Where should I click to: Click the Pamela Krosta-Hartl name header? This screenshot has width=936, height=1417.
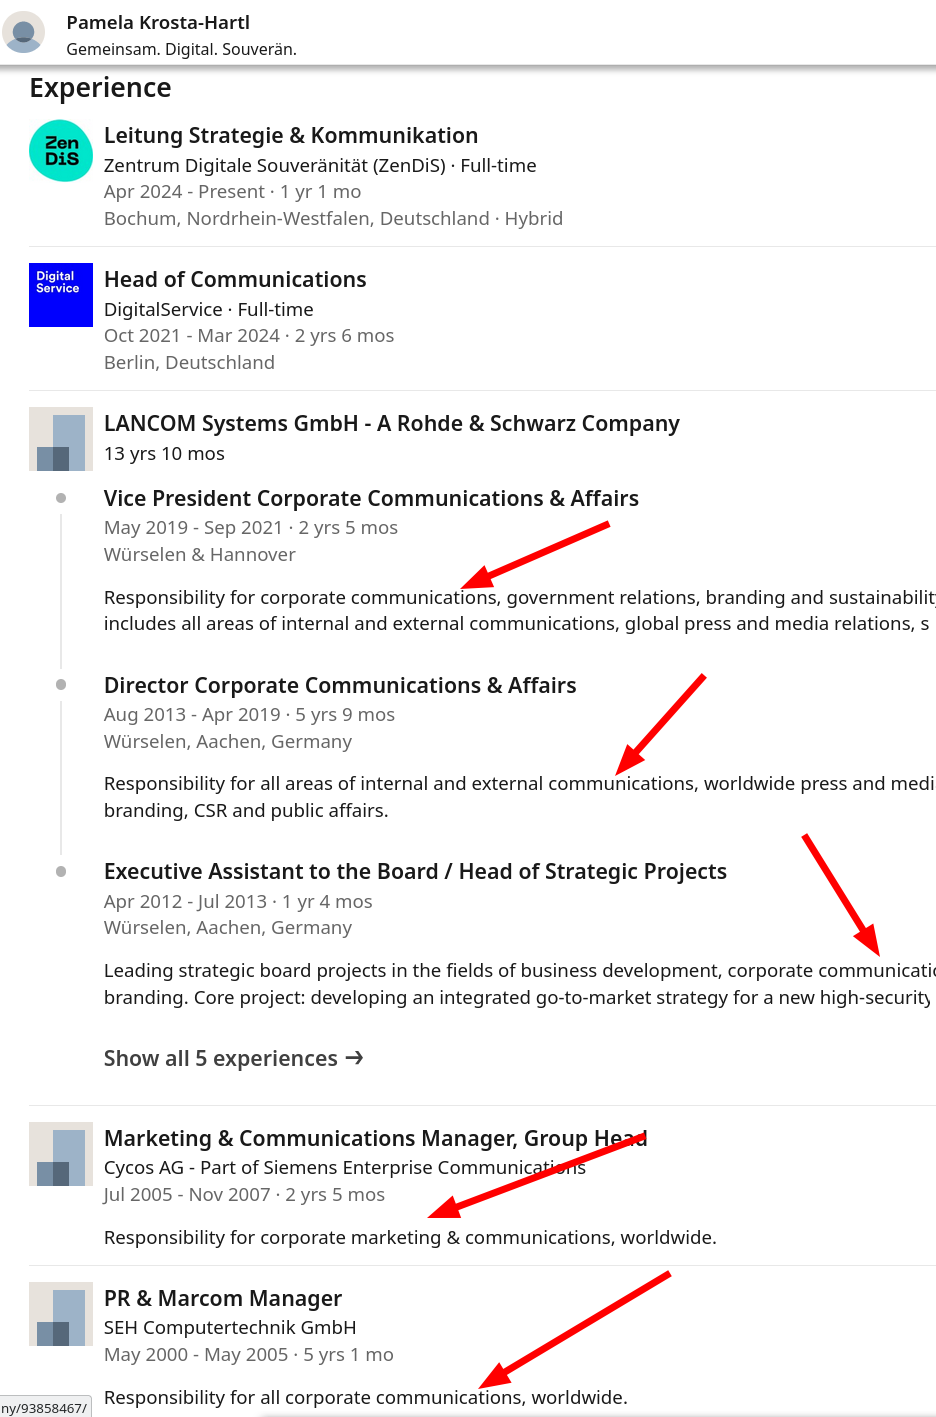click(x=158, y=22)
